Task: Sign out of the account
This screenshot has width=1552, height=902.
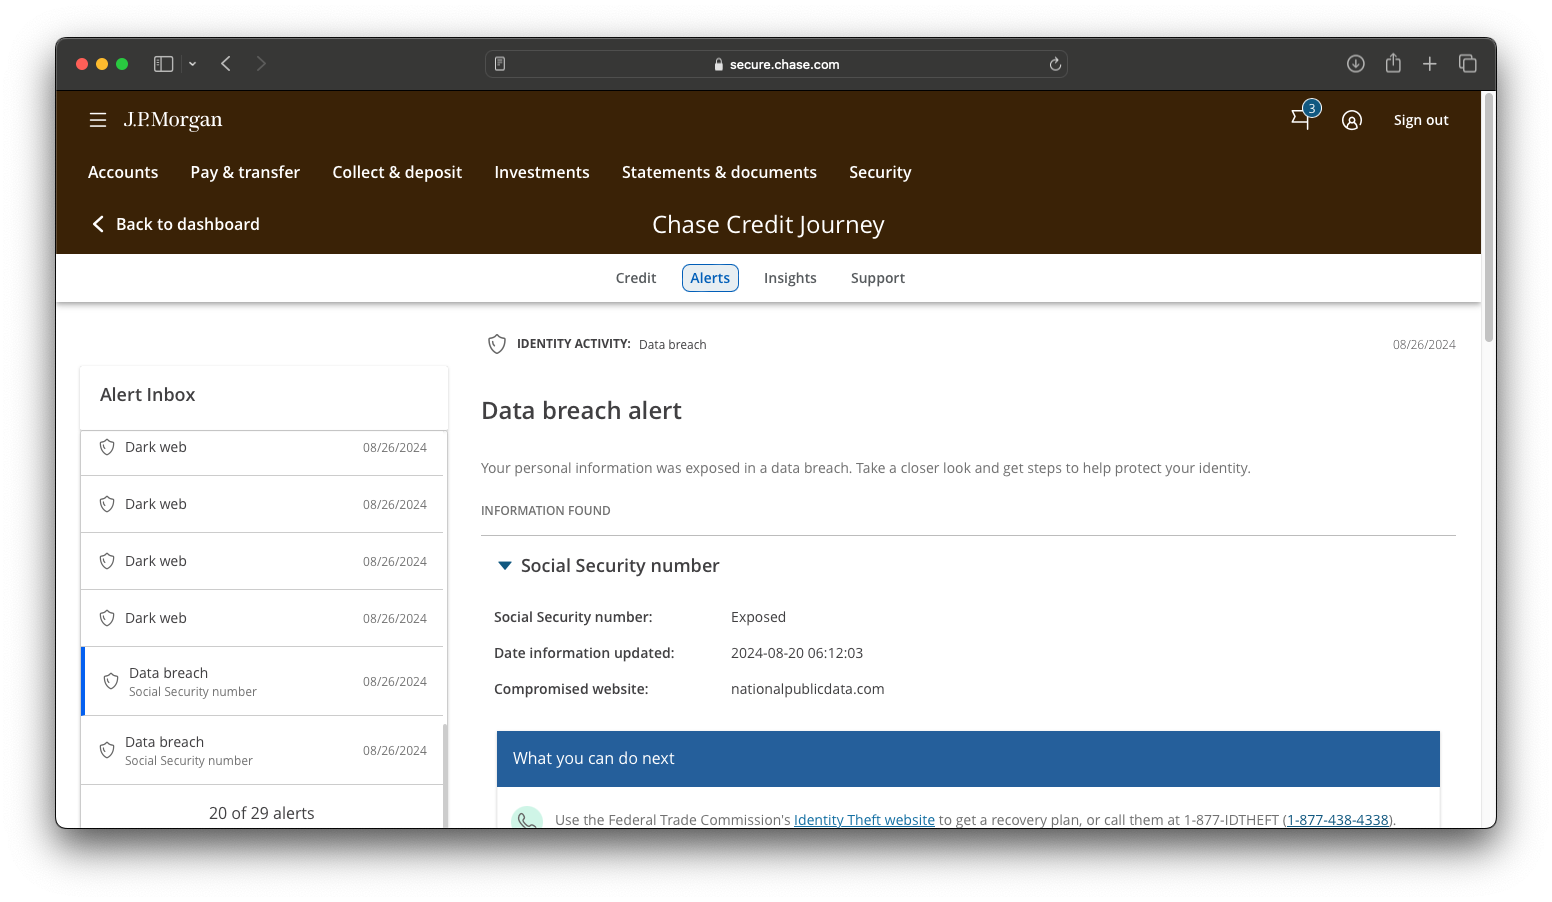Action: point(1421,120)
